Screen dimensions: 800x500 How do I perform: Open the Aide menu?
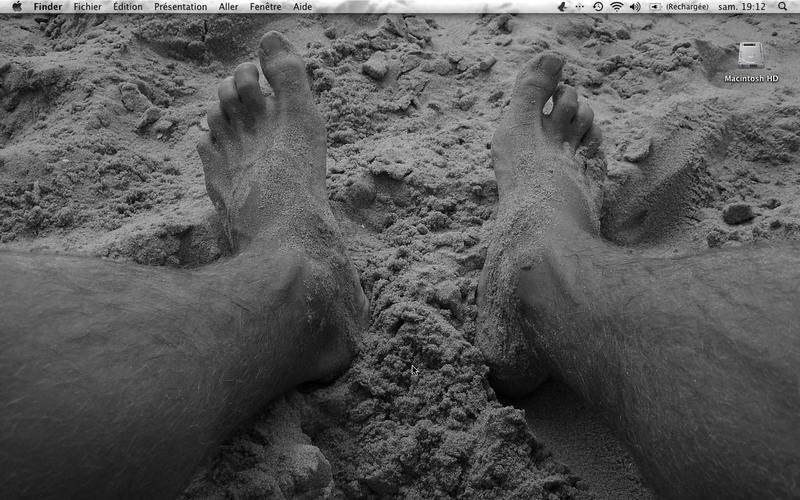[303, 7]
